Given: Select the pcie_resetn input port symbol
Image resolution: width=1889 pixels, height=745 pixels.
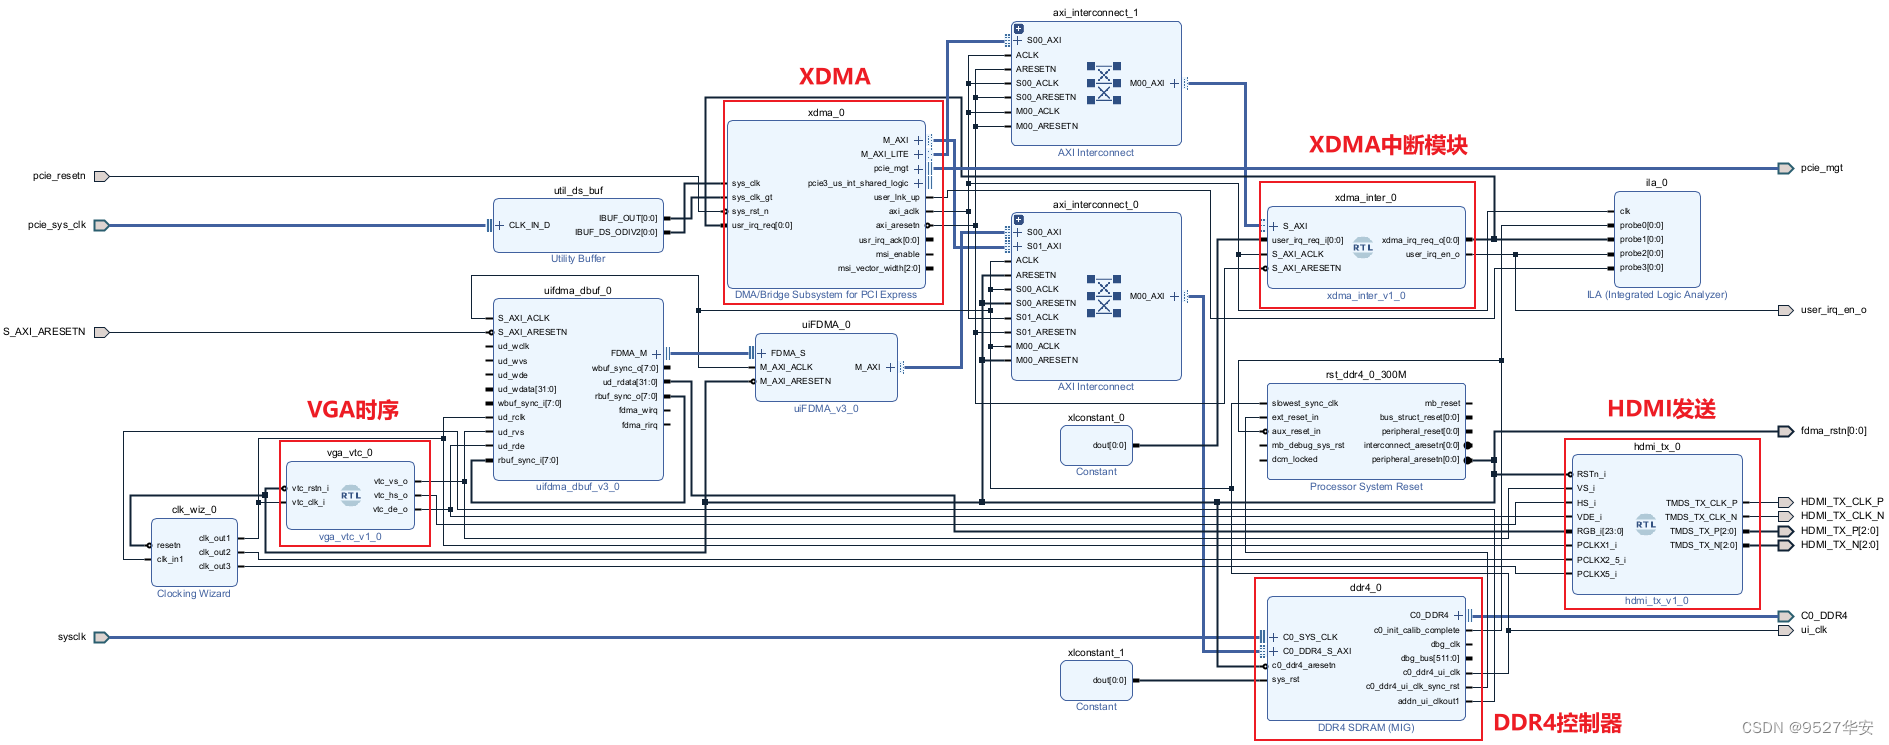Looking at the screenshot, I should click(101, 176).
